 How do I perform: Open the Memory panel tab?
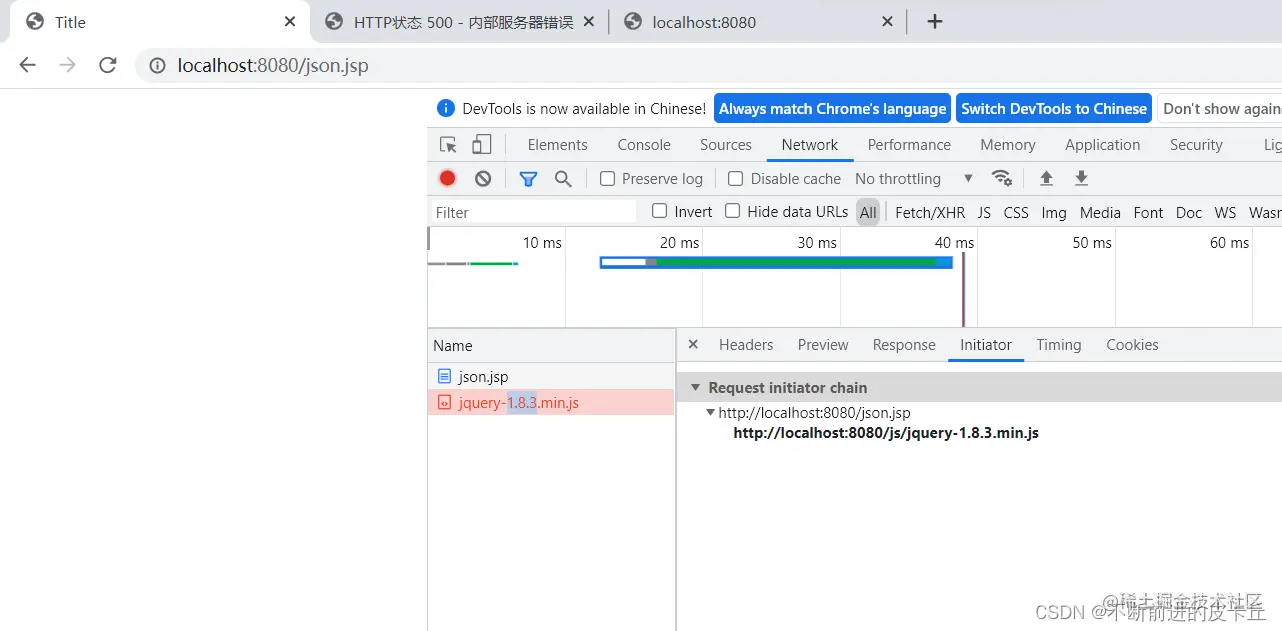1008,144
